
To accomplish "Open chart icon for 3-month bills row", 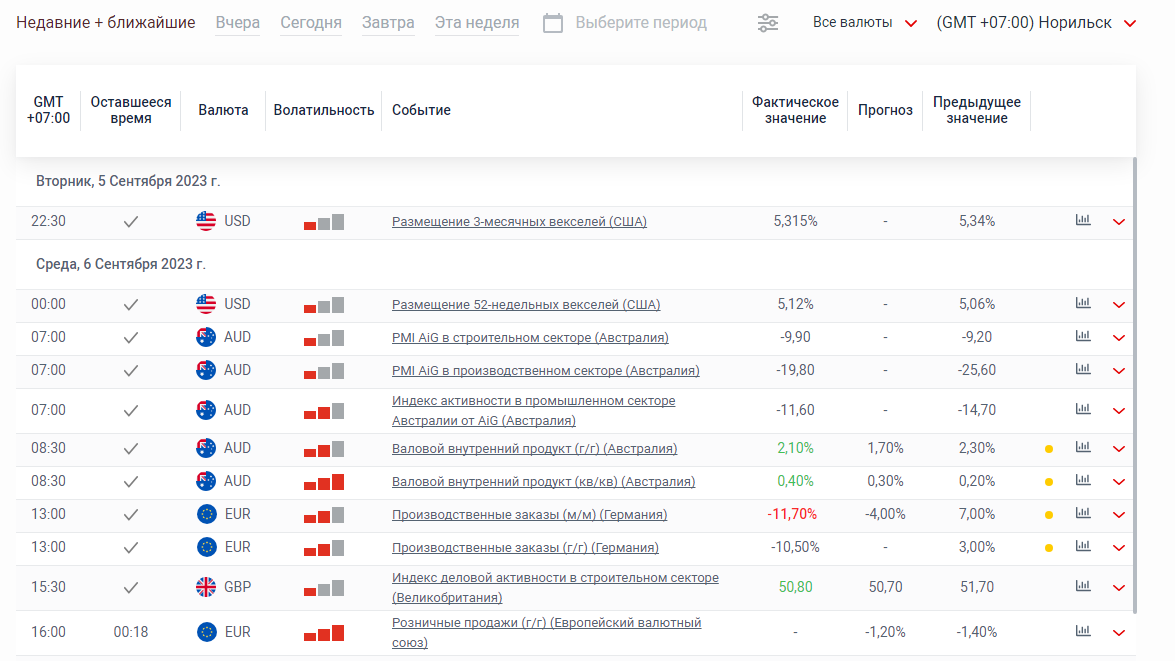I will click(x=1083, y=220).
